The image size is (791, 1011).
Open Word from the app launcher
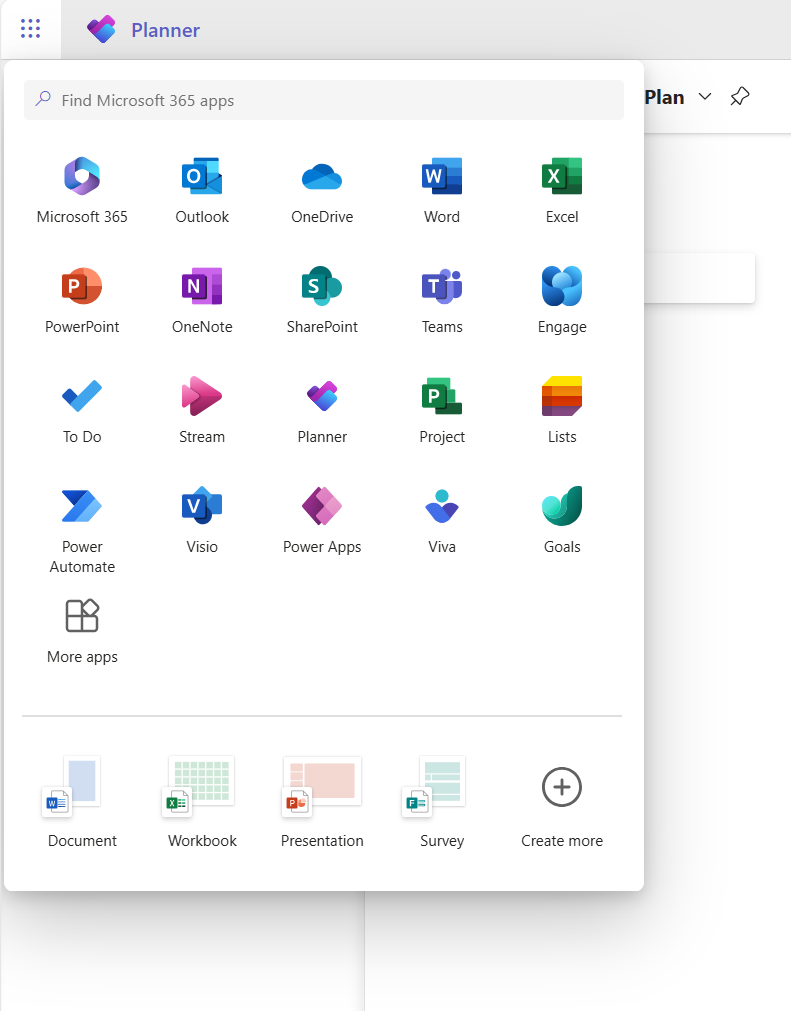[x=442, y=178]
